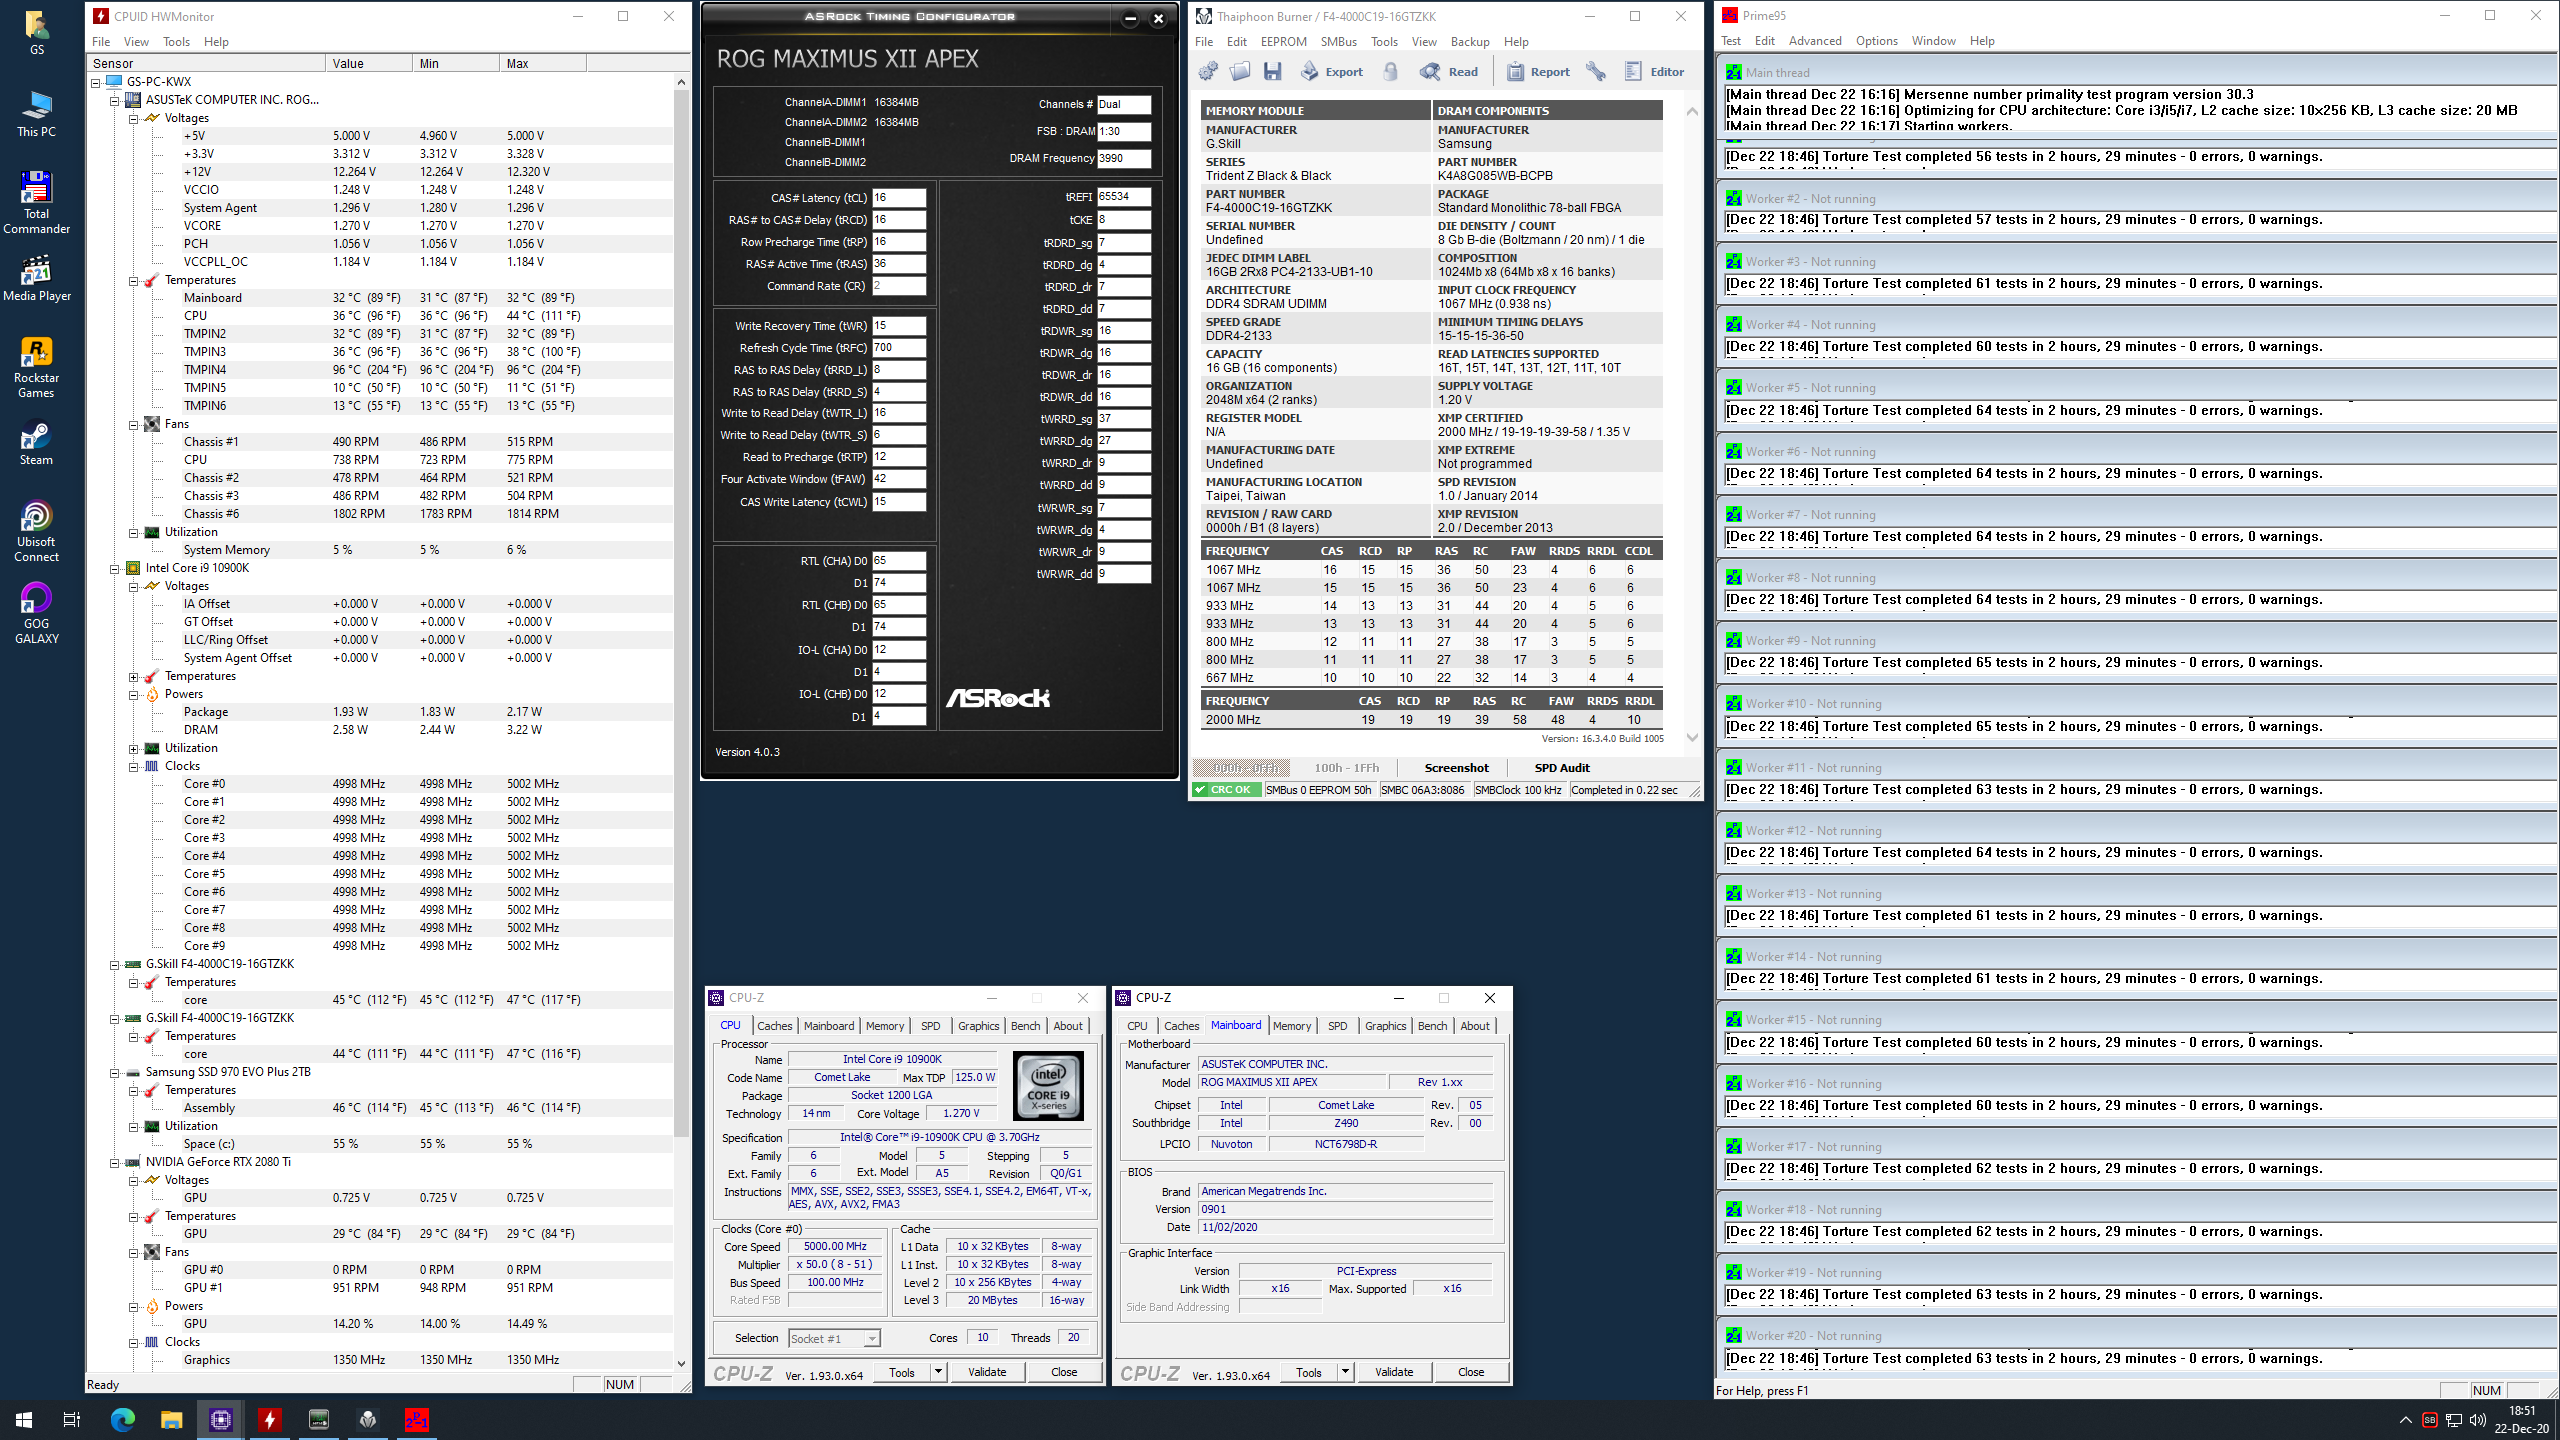Sort by the Max column header in HWMonitor
Viewport: 2560px width, 1440px height.
(542, 63)
